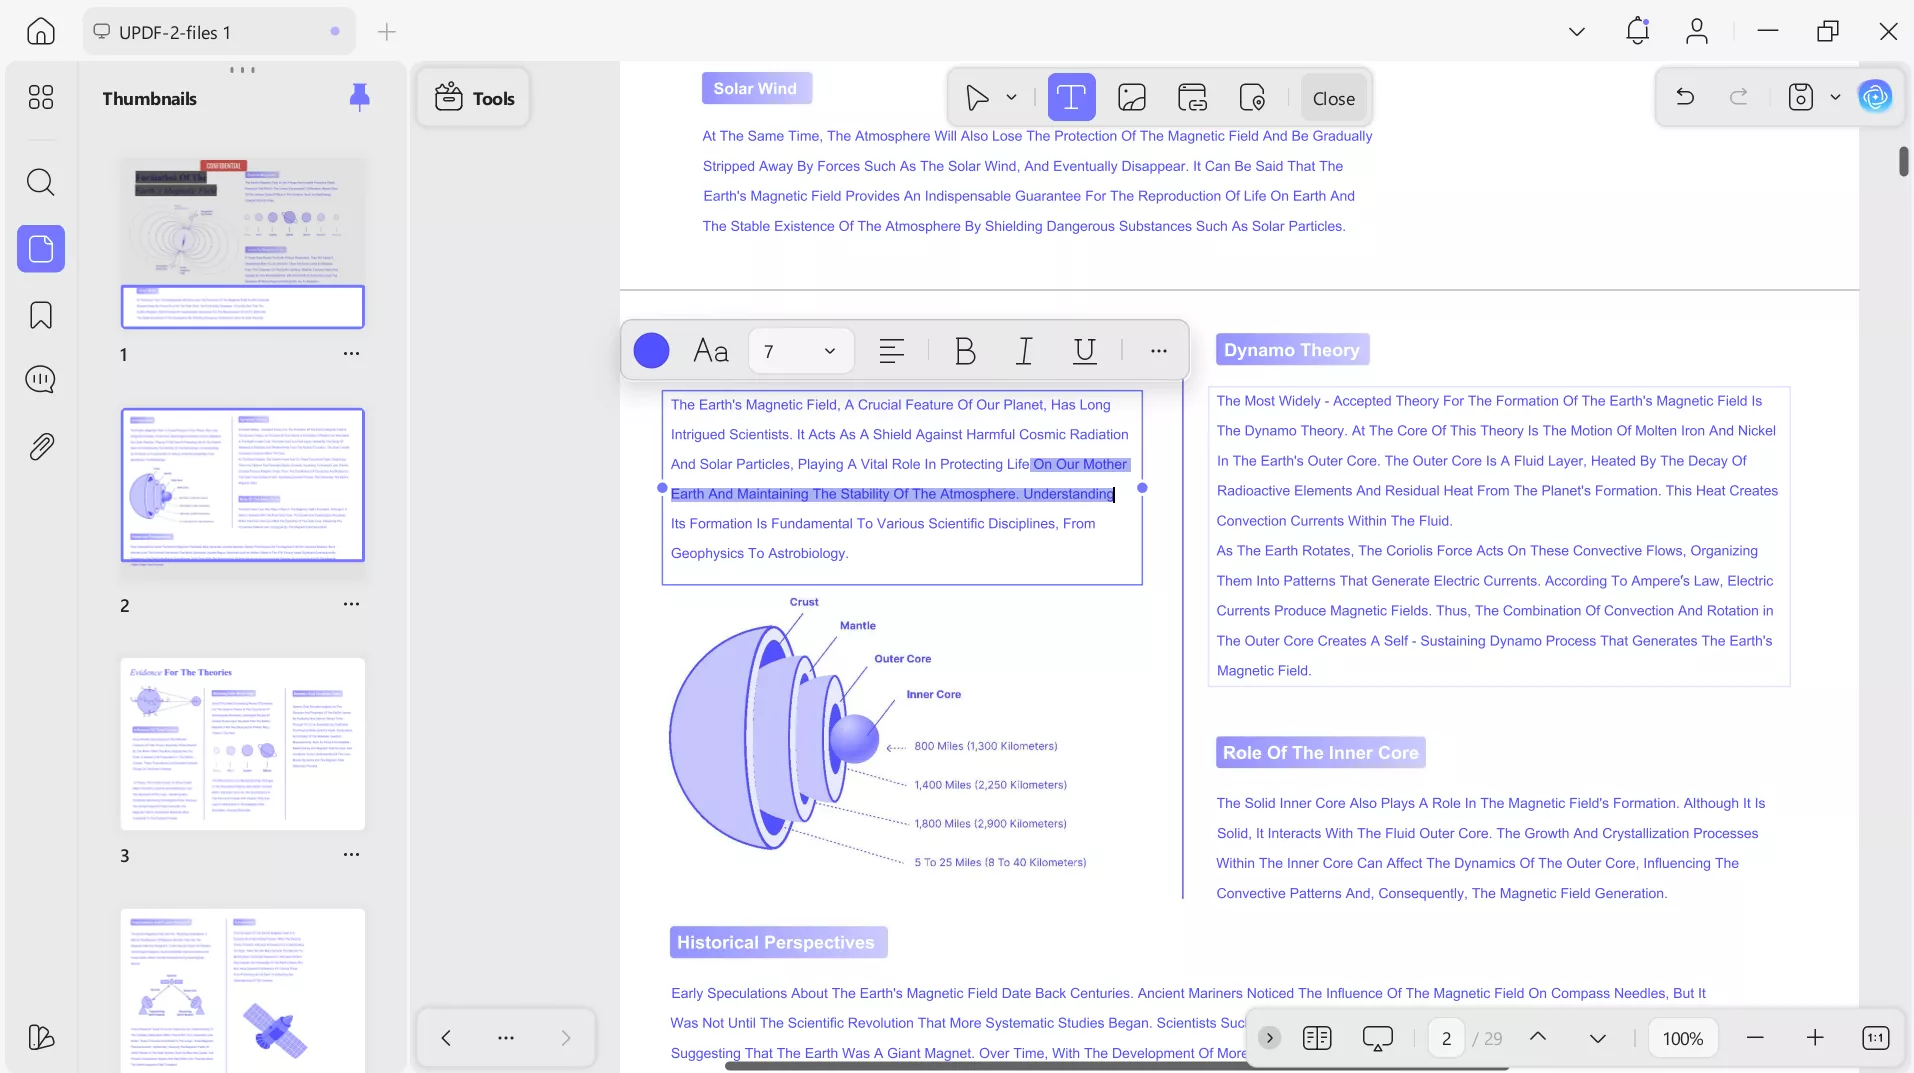Image resolution: width=1914 pixels, height=1073 pixels.
Task: Toggle Bold text formatting
Action: 964,351
